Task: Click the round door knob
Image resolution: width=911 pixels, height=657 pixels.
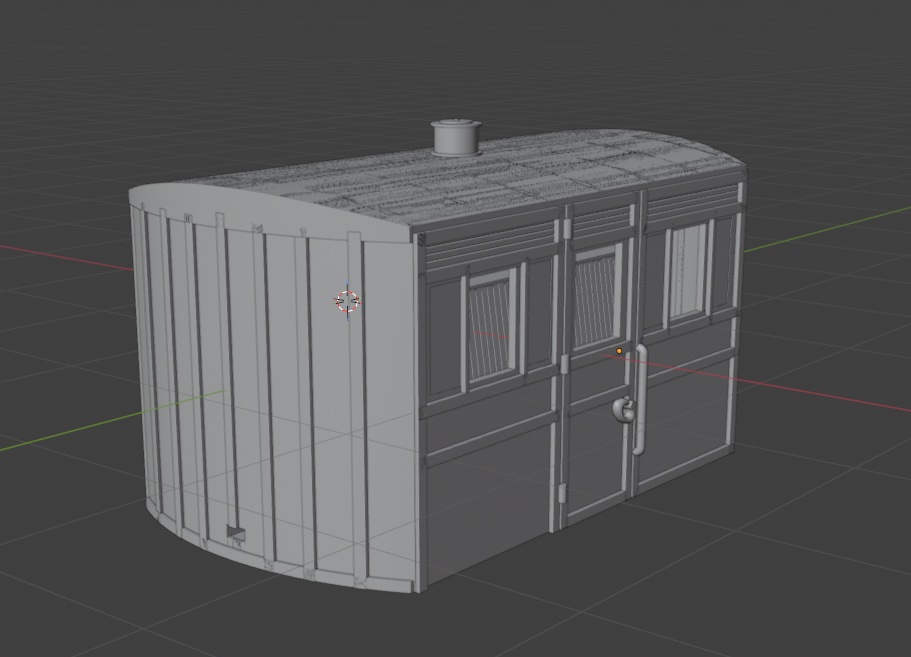Action: 623,410
